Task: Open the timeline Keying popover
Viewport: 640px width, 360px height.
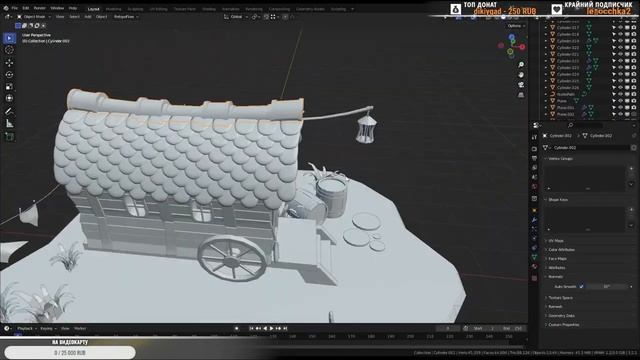Action: click(48, 329)
